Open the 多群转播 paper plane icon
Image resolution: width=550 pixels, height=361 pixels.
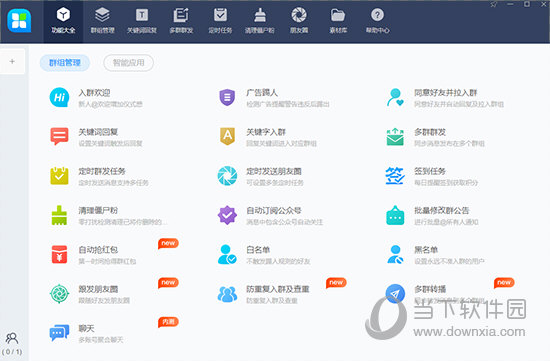tap(395, 294)
